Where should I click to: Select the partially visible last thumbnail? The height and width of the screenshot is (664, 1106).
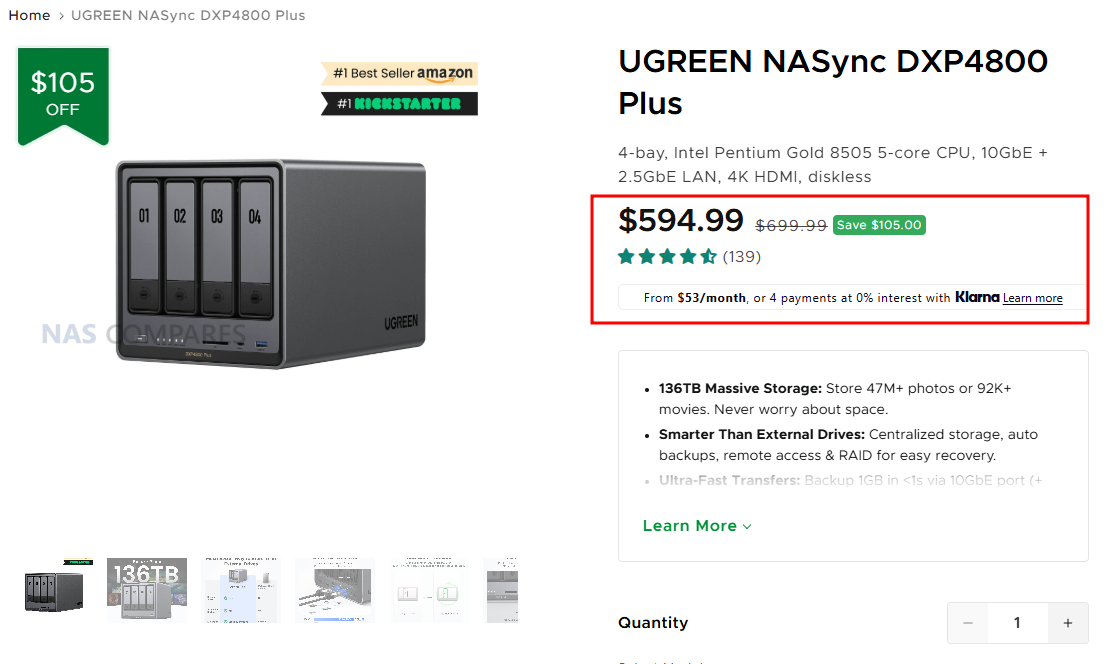502,591
